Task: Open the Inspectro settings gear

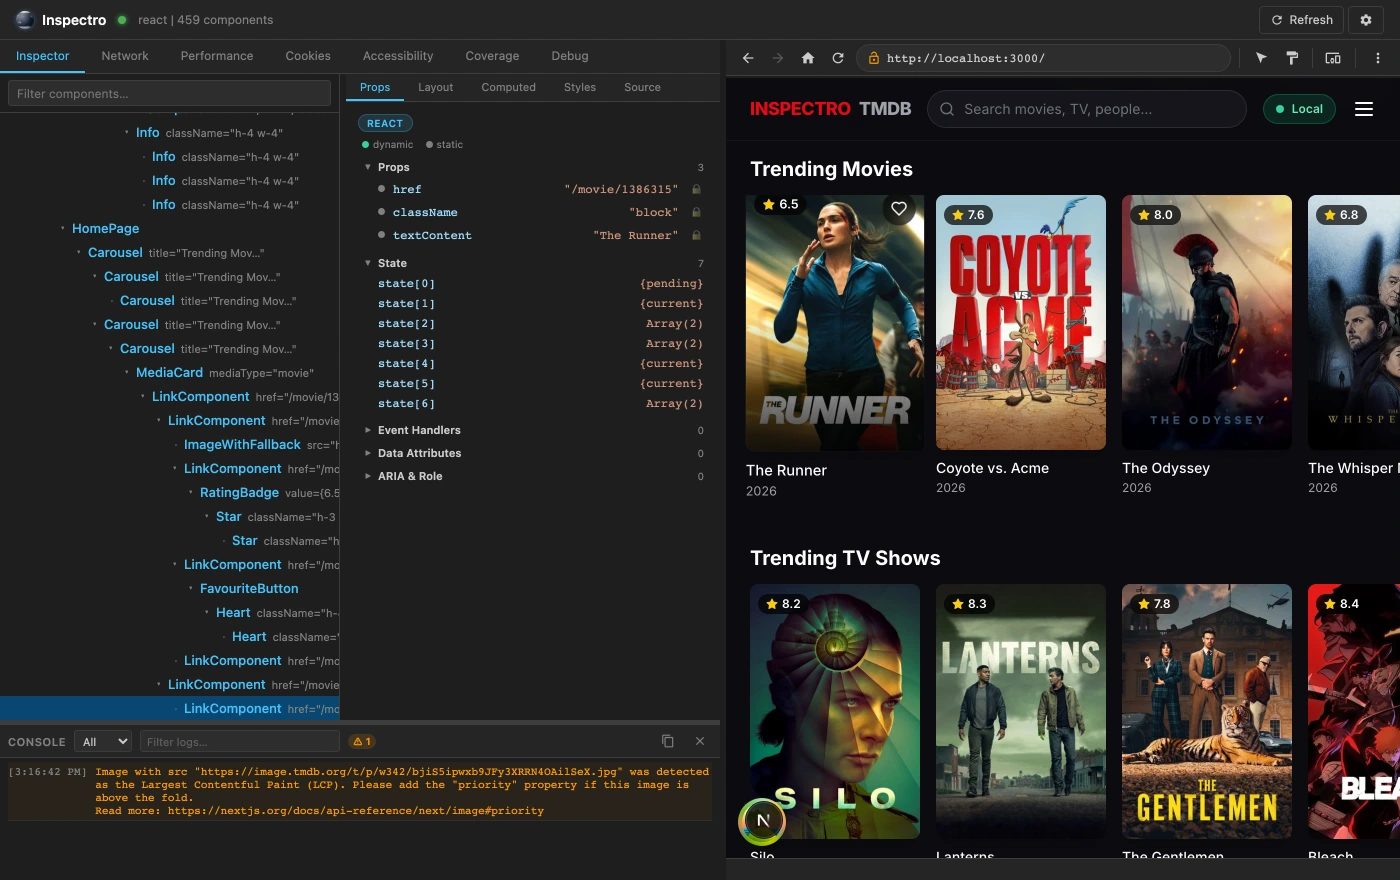Action: pos(1366,20)
